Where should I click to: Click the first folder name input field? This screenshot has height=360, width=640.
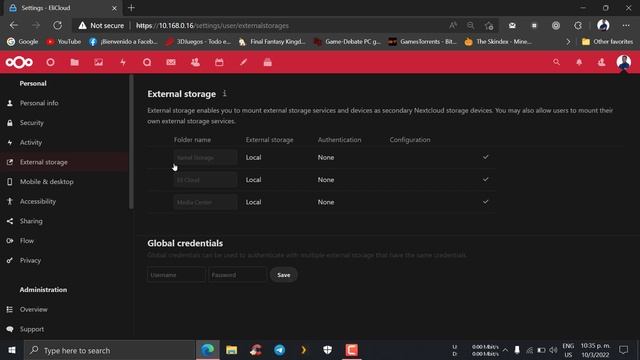[x=205, y=157]
